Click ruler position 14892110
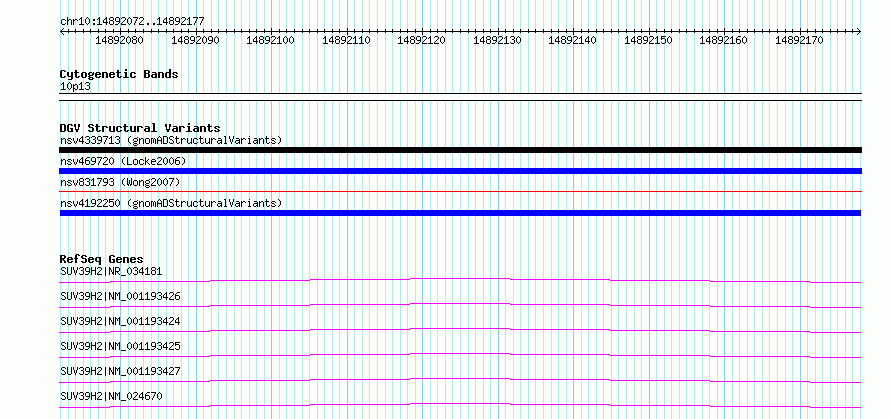This screenshot has height=419, width=890. (x=346, y=40)
